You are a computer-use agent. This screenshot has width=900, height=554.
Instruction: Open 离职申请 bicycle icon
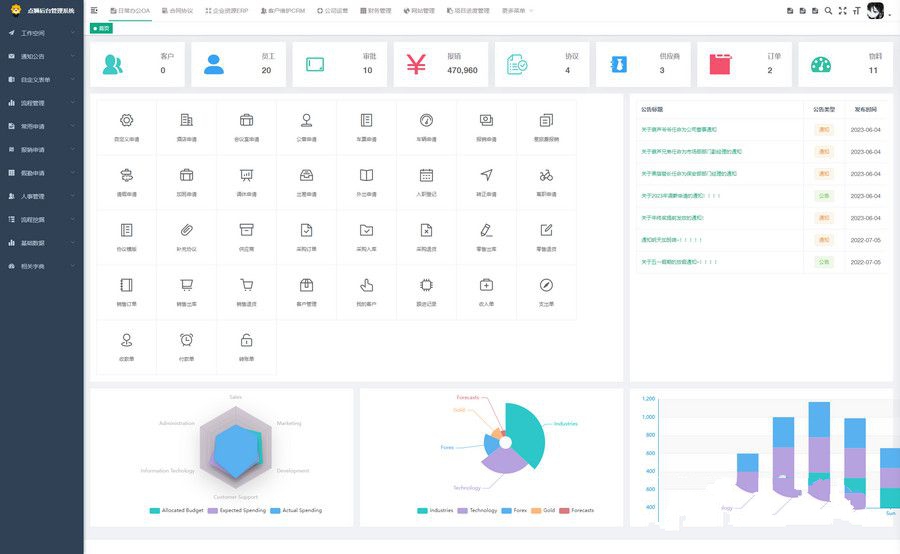(x=546, y=175)
